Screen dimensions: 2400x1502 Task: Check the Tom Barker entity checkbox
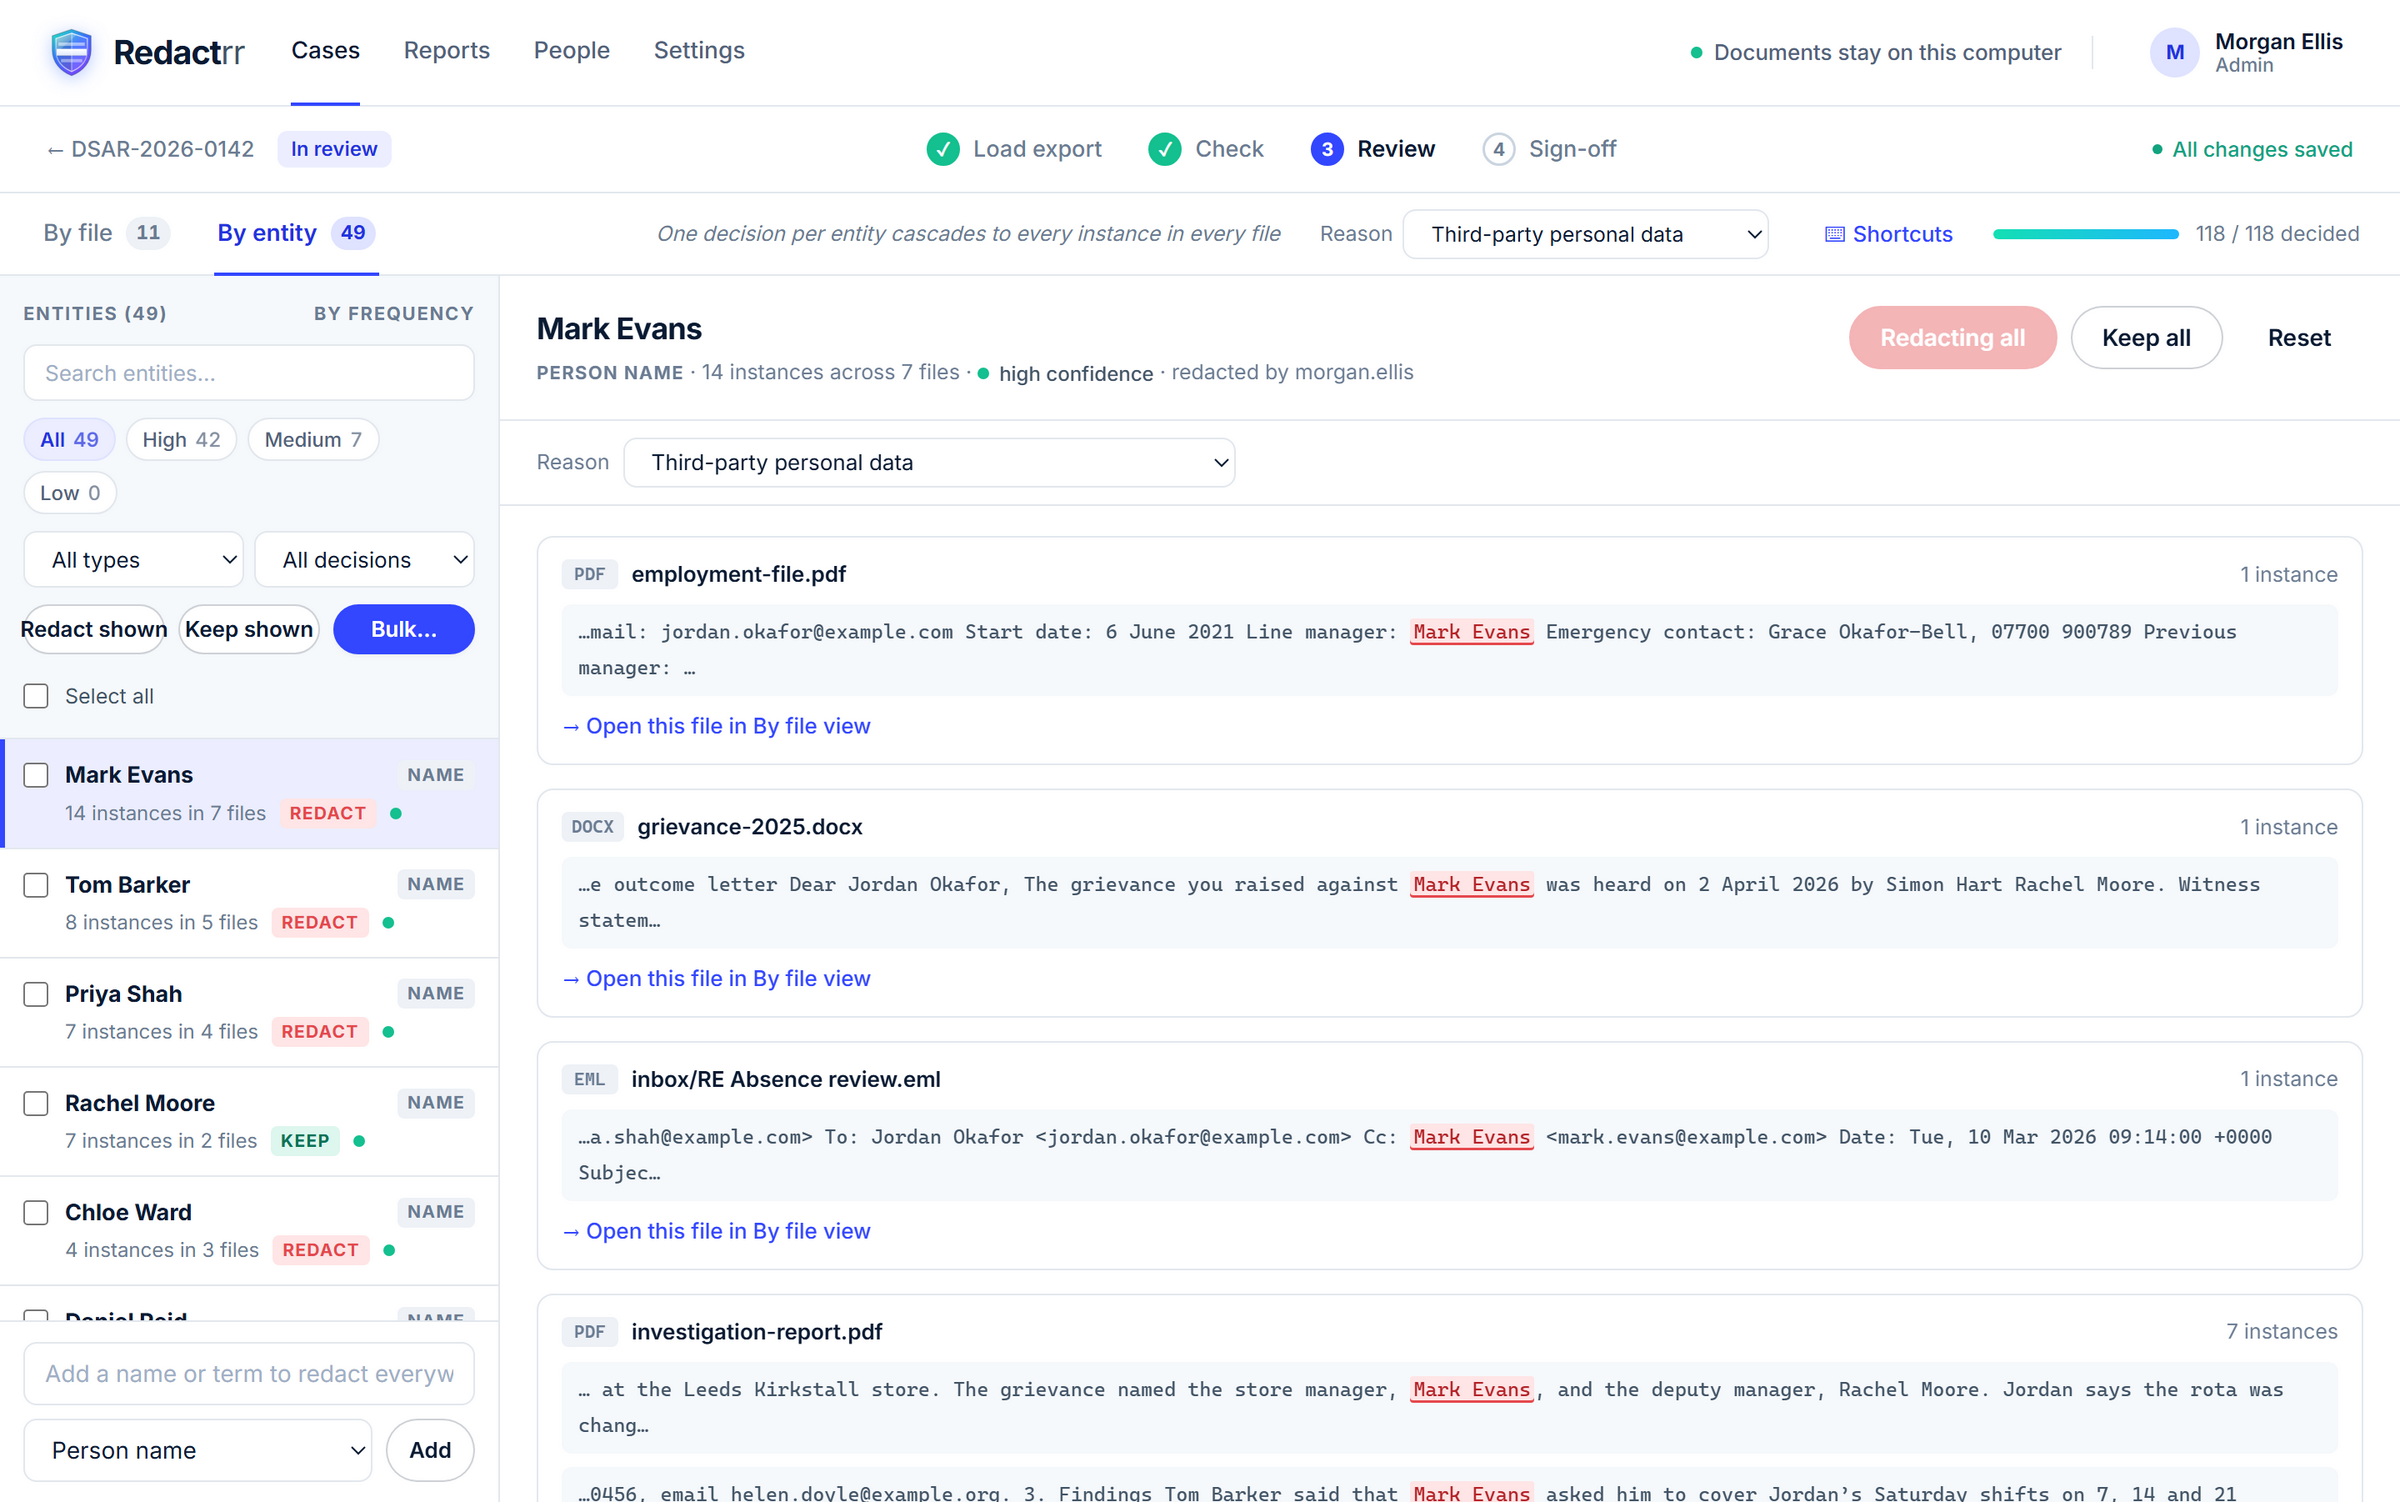[36, 885]
